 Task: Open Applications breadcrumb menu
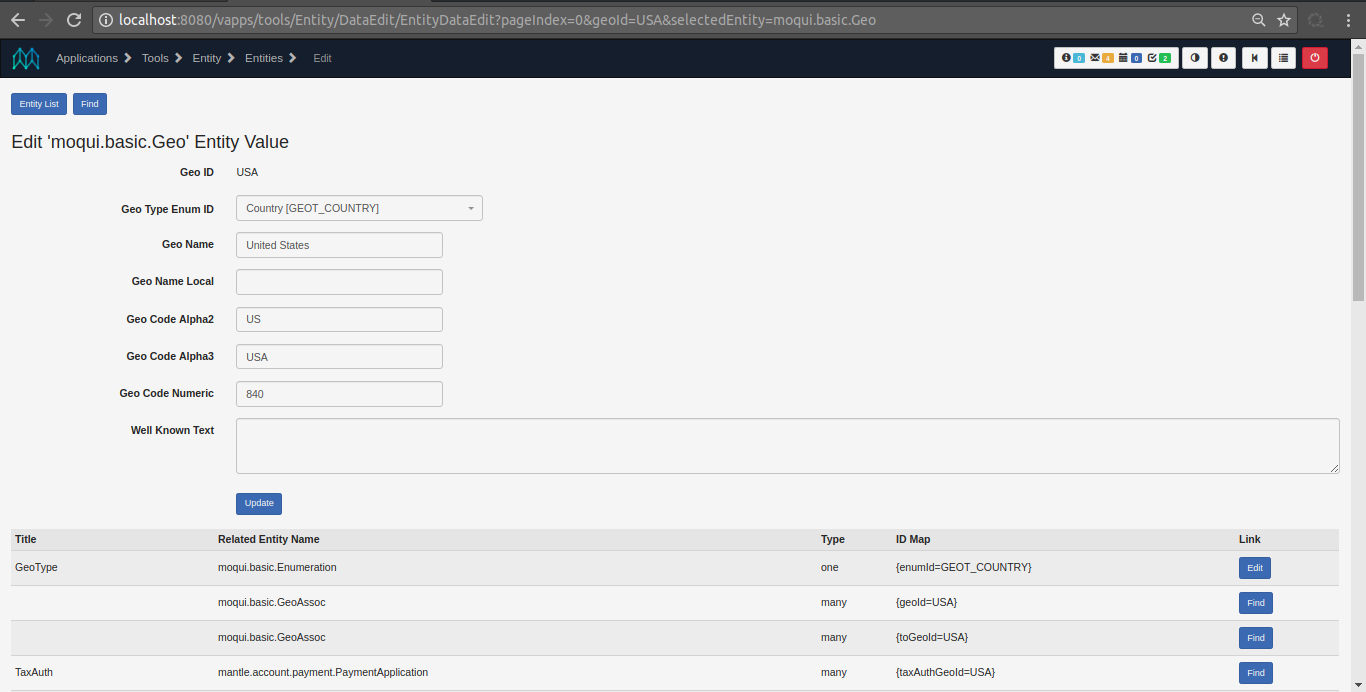coord(94,58)
